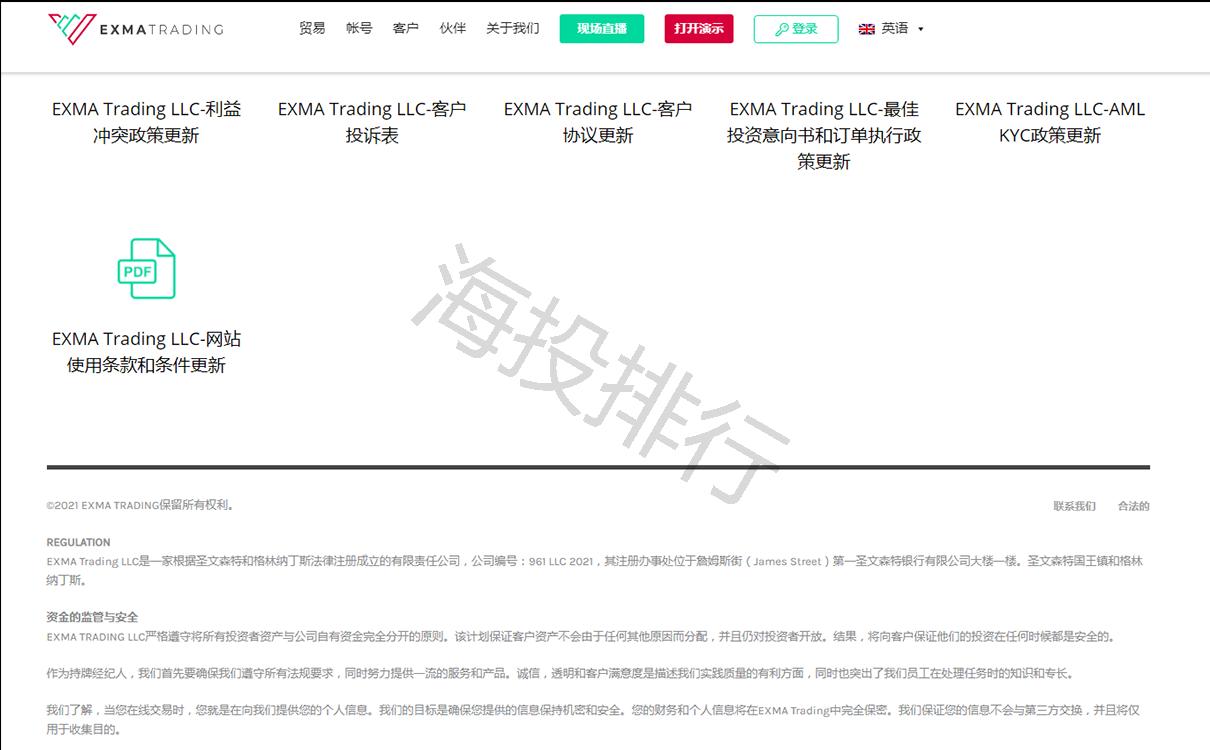1210x750 pixels.
Task: Open EXMA Trading LLC-网站使用条款和条件更新 link
Action: 147,352
